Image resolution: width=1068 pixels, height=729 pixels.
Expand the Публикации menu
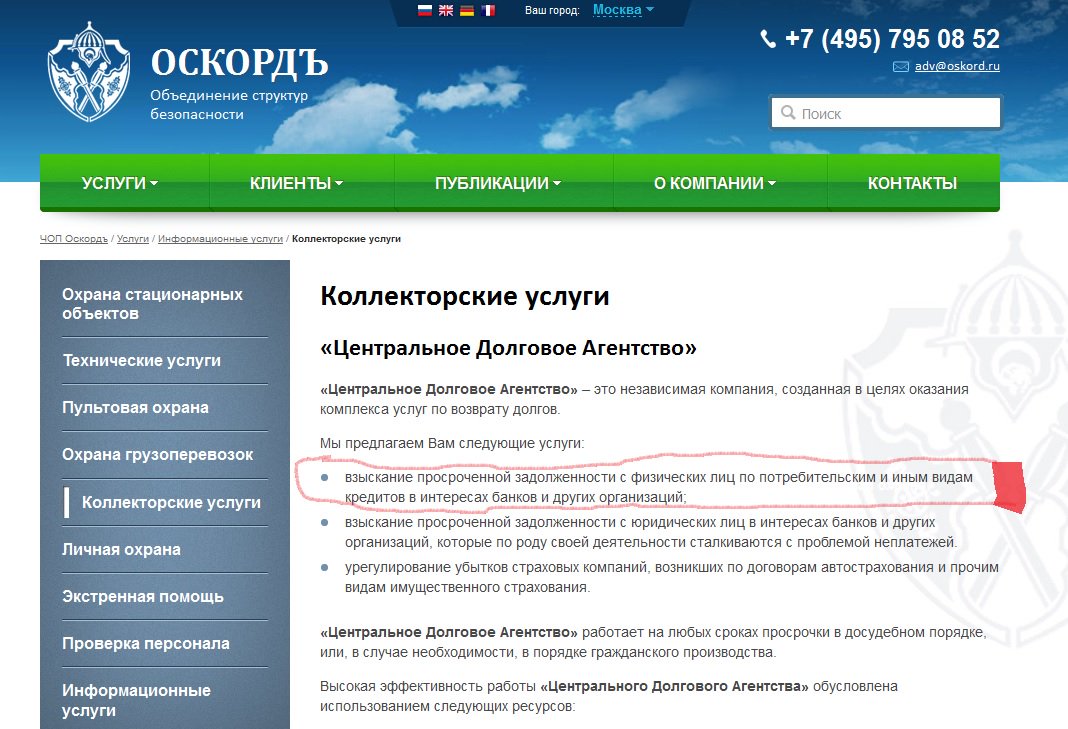click(498, 183)
